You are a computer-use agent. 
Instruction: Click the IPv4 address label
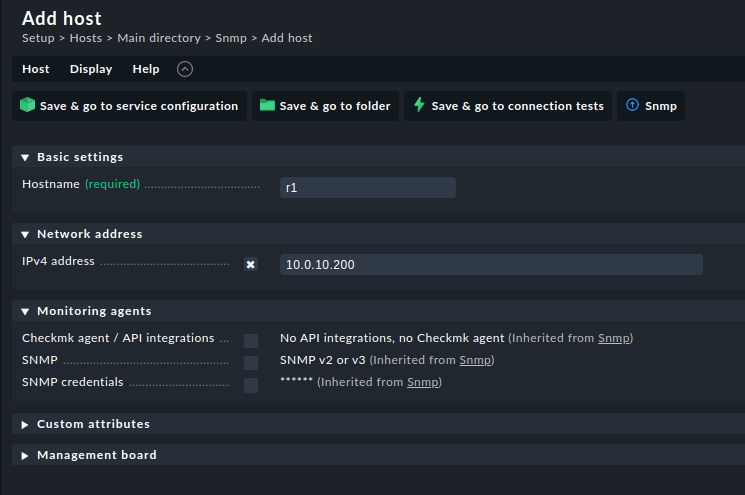(x=58, y=261)
